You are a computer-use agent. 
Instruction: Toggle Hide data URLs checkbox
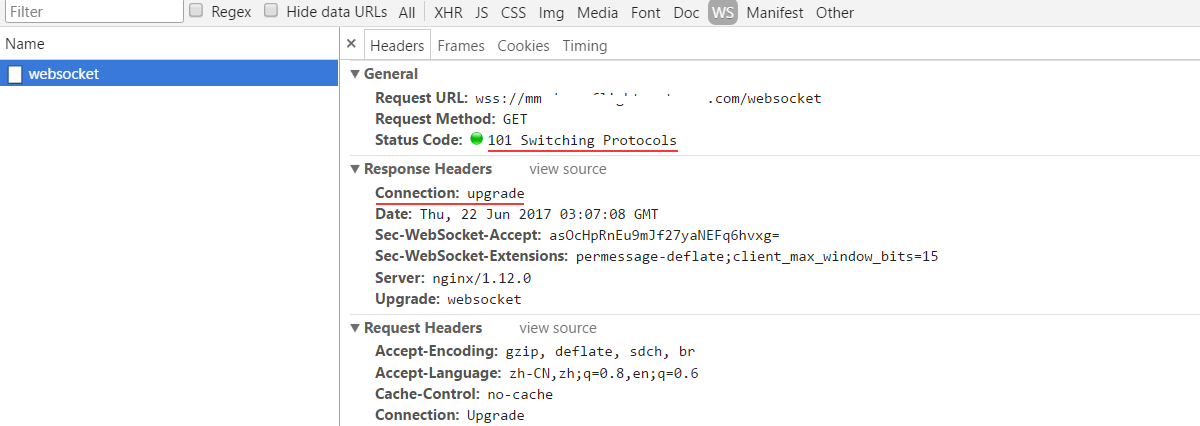[271, 11]
